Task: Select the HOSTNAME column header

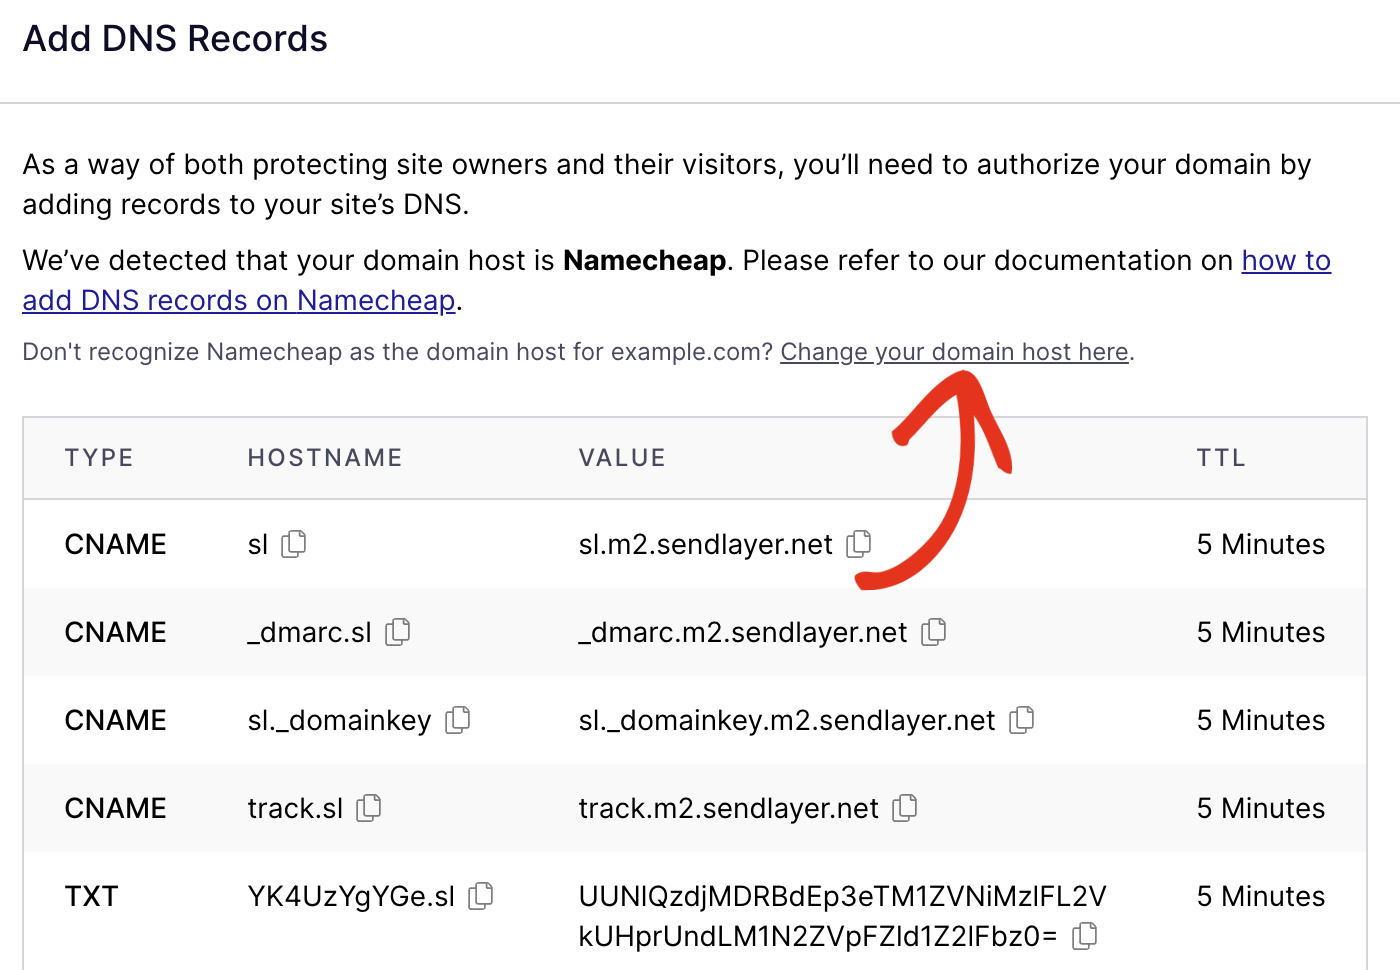Action: [324, 457]
